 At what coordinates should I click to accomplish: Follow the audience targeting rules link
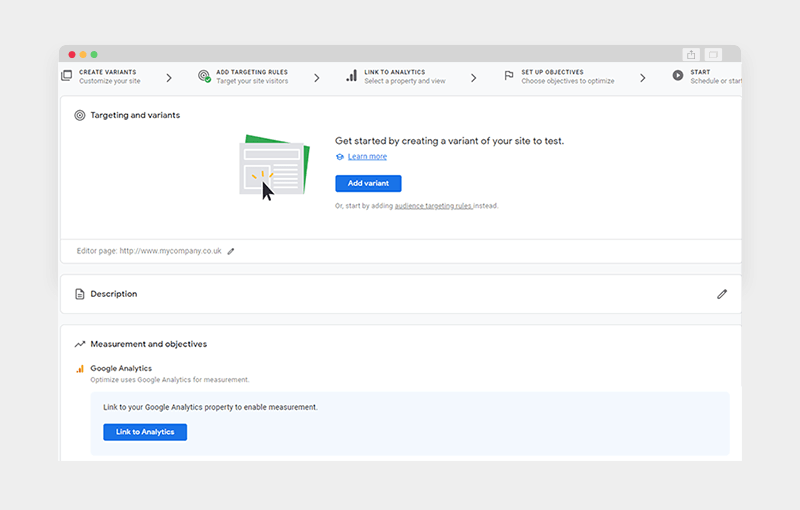(x=434, y=206)
